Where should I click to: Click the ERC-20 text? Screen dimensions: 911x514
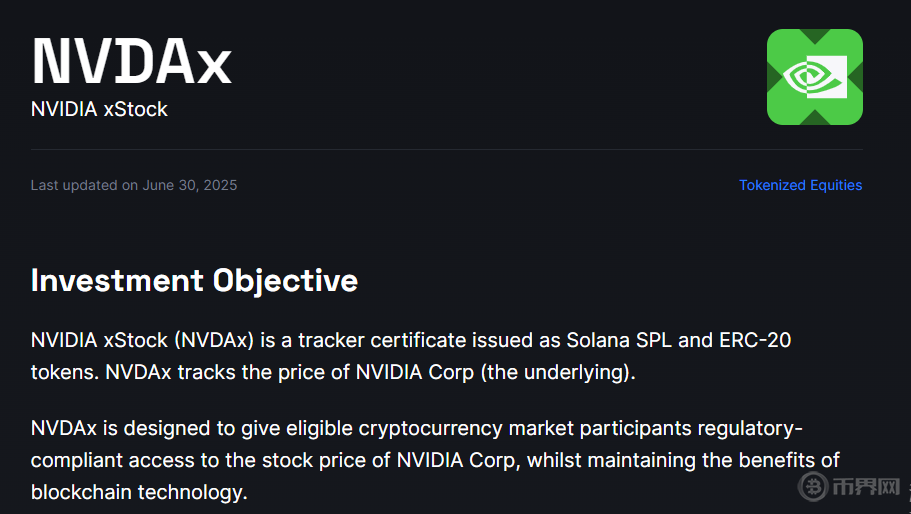tap(755, 340)
